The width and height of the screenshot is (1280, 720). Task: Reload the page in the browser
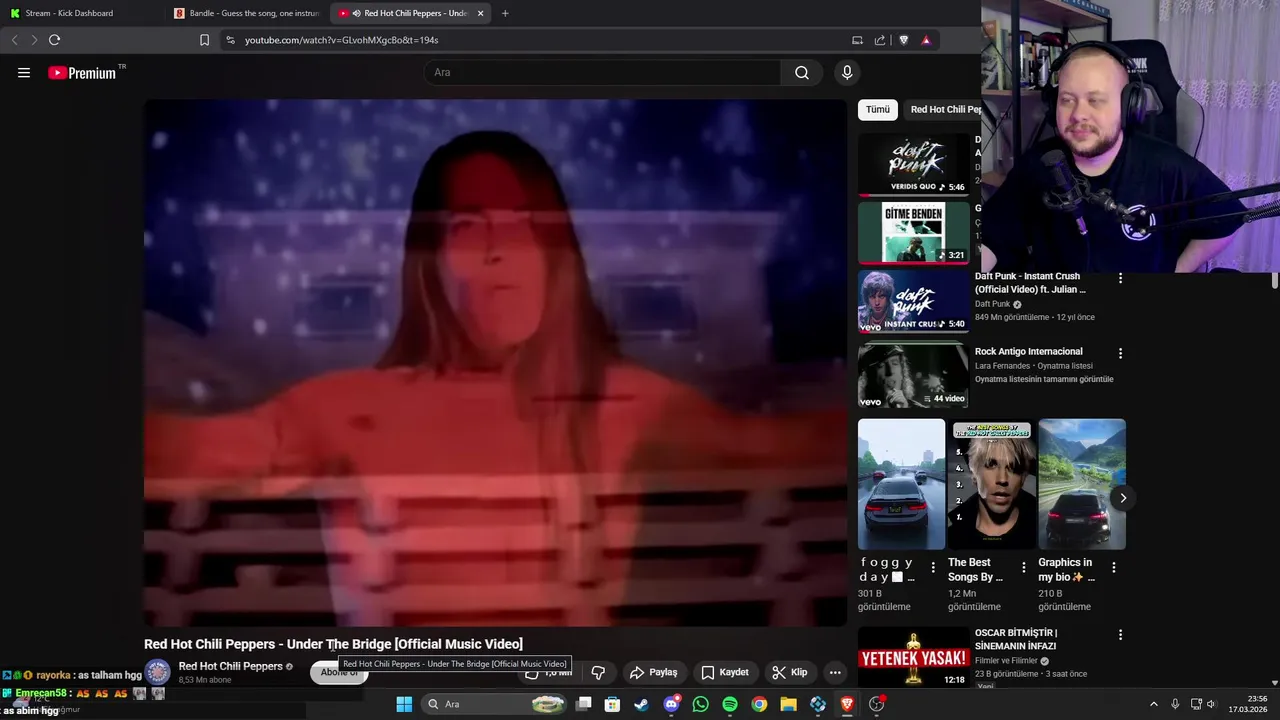coord(54,40)
